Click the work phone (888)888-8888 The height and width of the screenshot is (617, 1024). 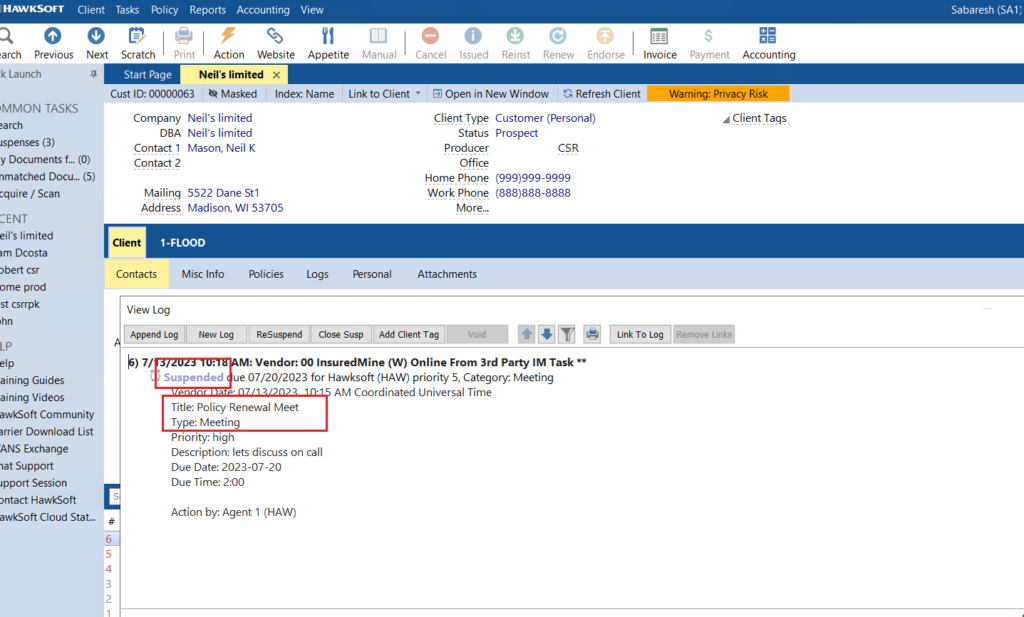(x=533, y=193)
